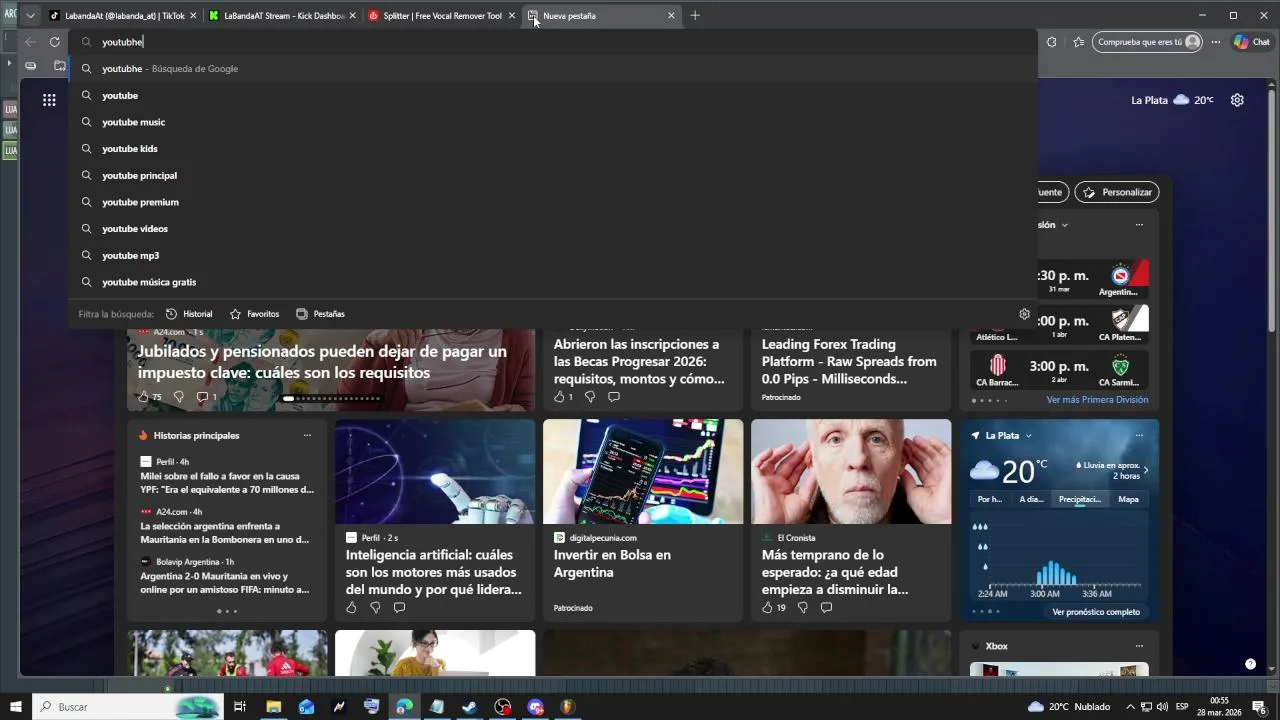
Task: Select the Mapa weather tab
Action: (1128, 499)
